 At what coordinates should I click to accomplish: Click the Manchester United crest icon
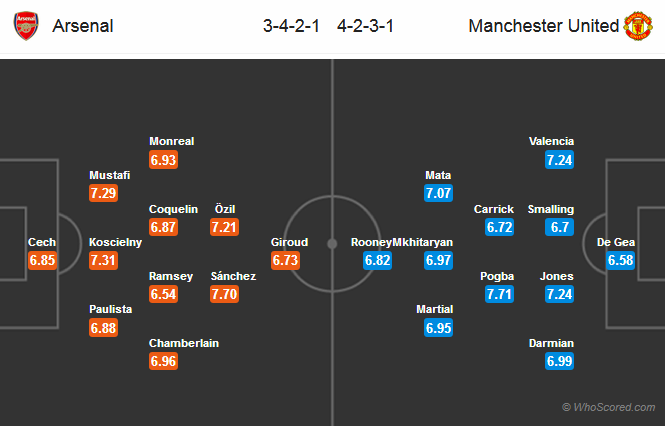click(639, 26)
